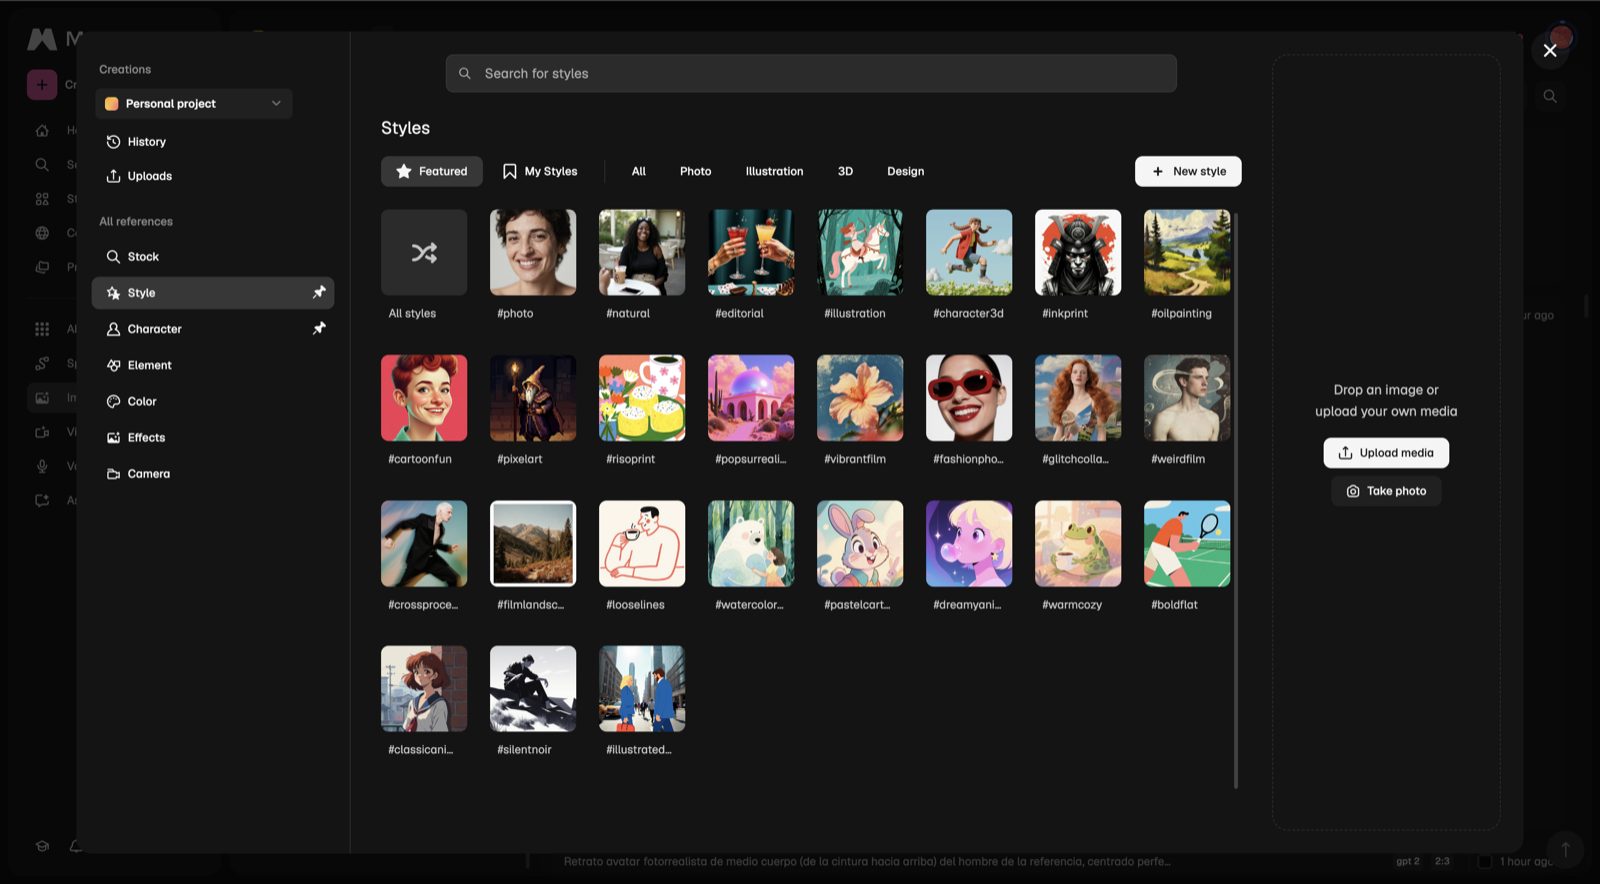This screenshot has height=884, width=1600.
Task: Choose the #oilpainting style thumbnail
Action: point(1187,252)
